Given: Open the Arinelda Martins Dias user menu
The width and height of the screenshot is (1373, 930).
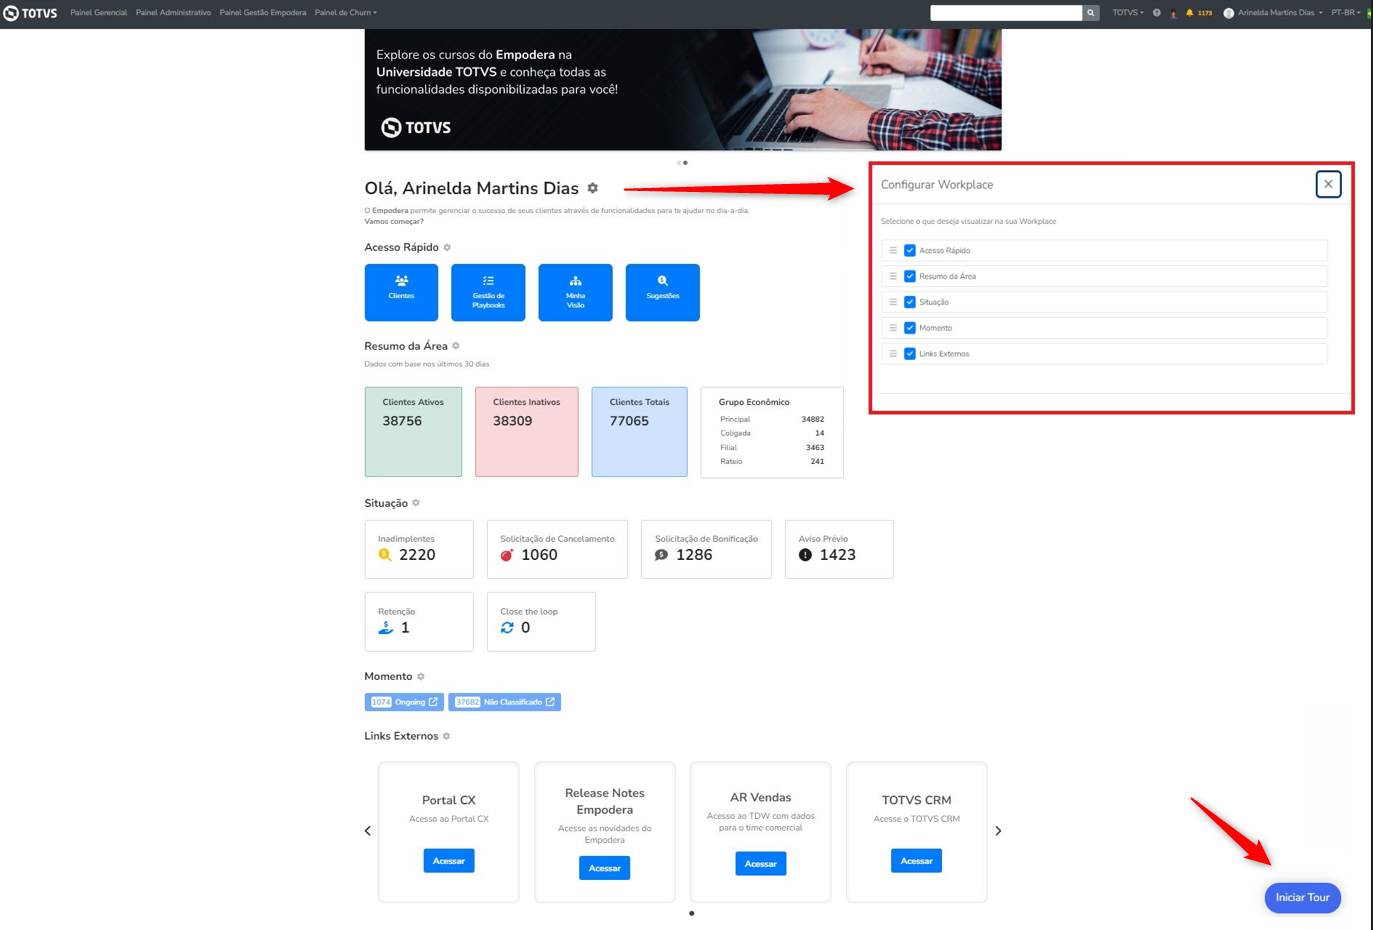Looking at the screenshot, I should (1274, 13).
